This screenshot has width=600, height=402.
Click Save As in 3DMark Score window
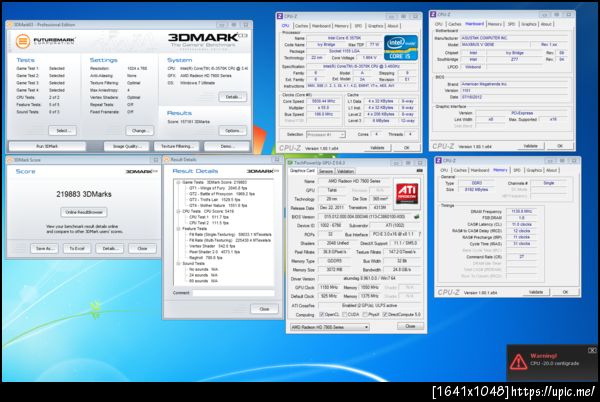(44, 249)
